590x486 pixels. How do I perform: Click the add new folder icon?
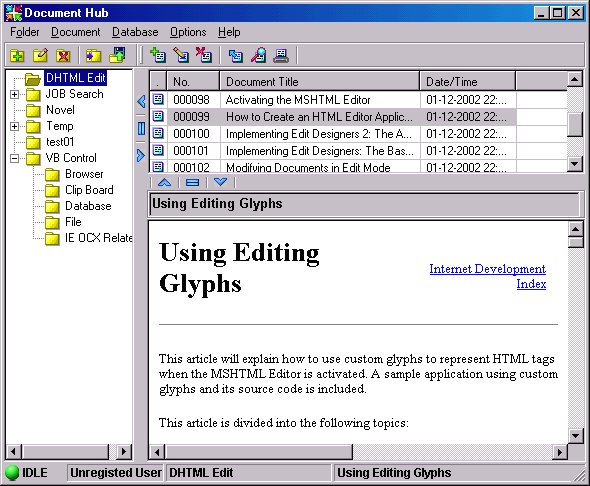[17, 56]
